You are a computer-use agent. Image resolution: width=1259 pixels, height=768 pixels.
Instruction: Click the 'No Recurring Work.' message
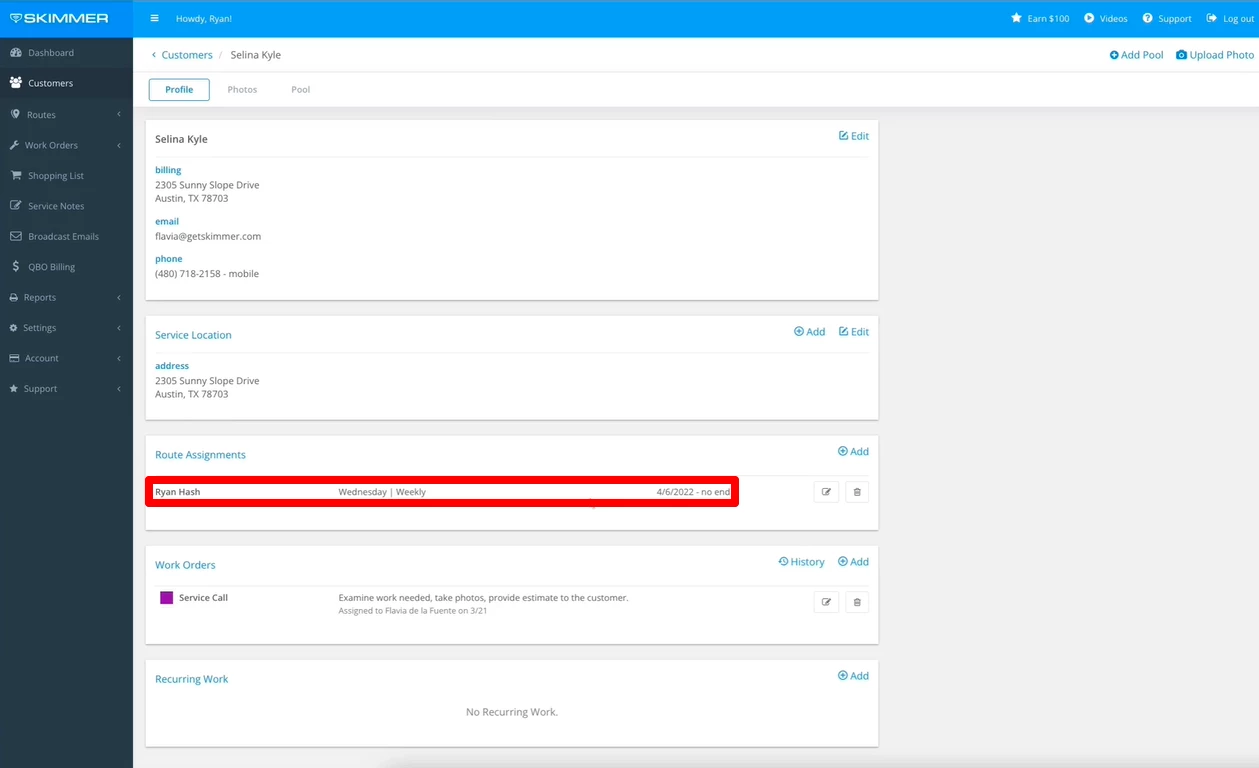[x=512, y=712]
